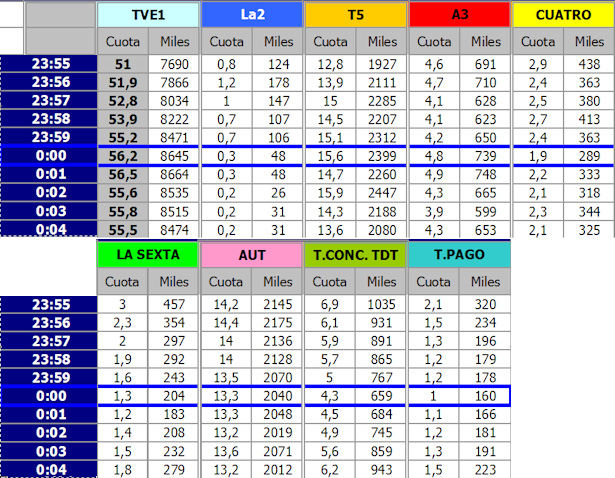
Task: Click the Miles subheader under T.PAGO
Action: coord(485,281)
